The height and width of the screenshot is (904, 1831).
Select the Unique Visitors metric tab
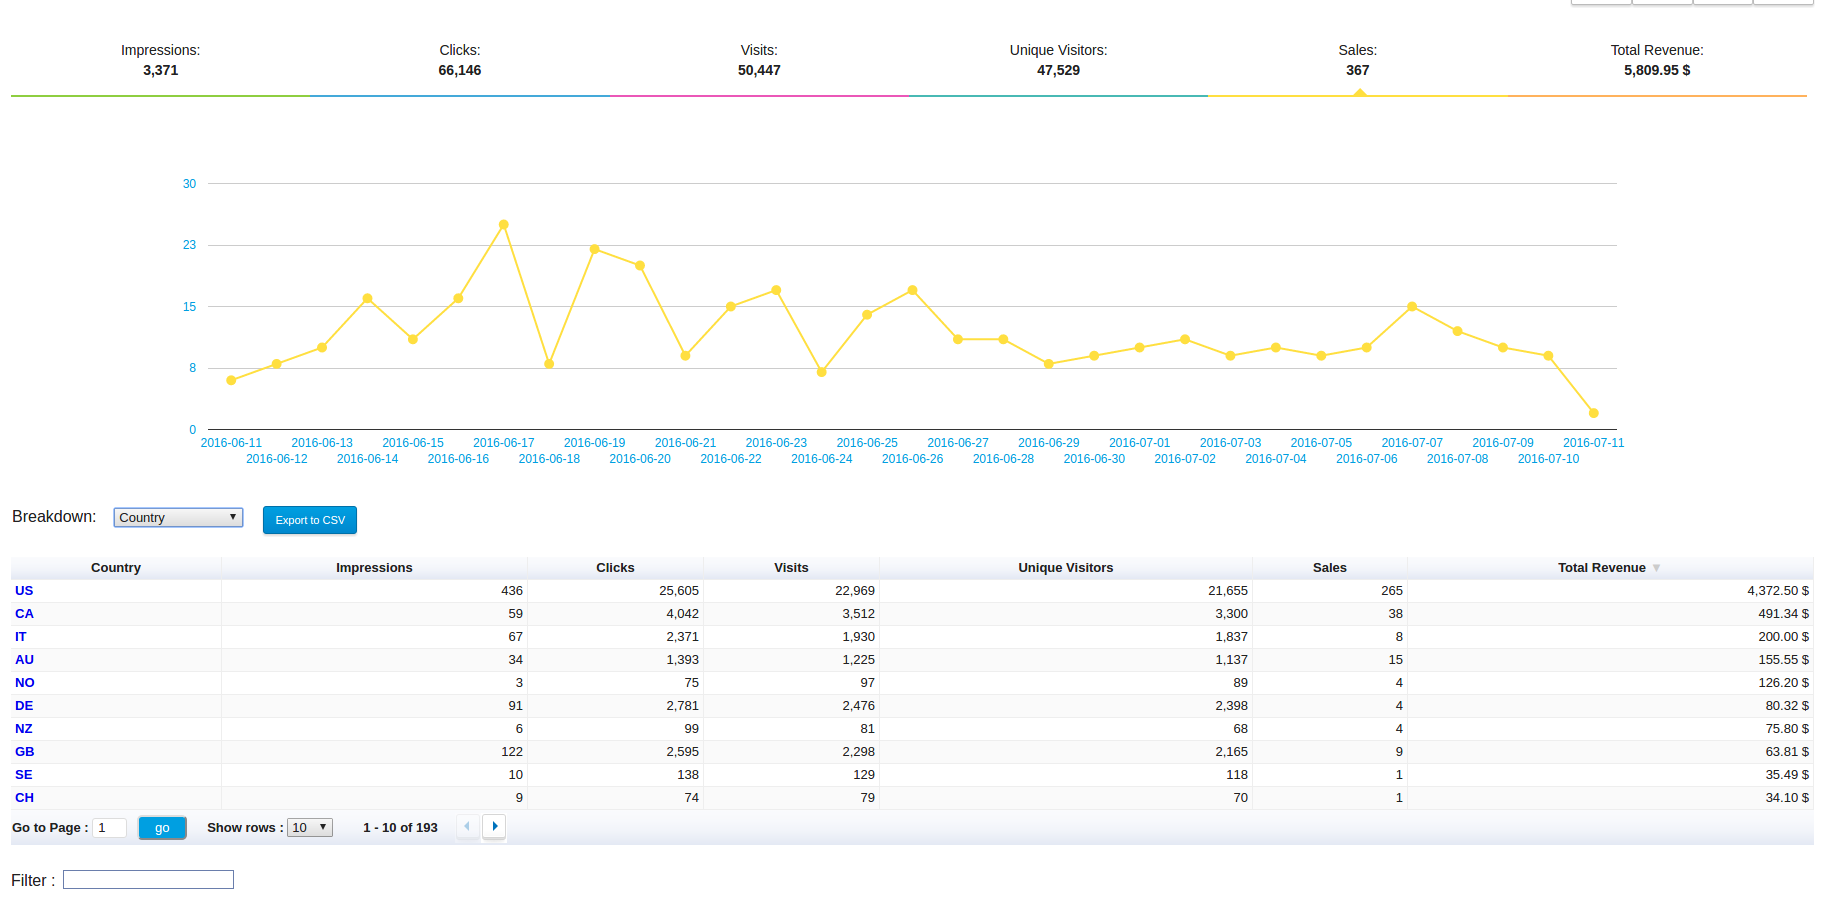coord(1058,60)
